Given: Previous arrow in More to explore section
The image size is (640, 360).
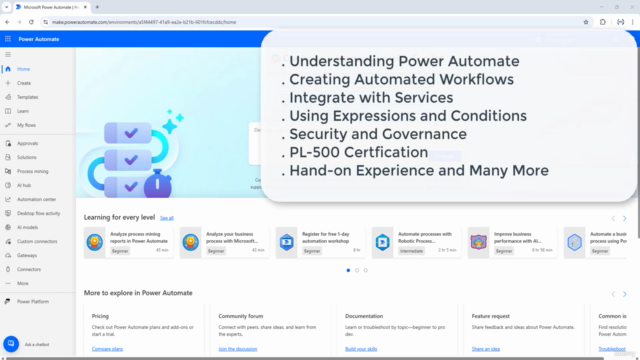Looking at the screenshot, I should click(613, 294).
